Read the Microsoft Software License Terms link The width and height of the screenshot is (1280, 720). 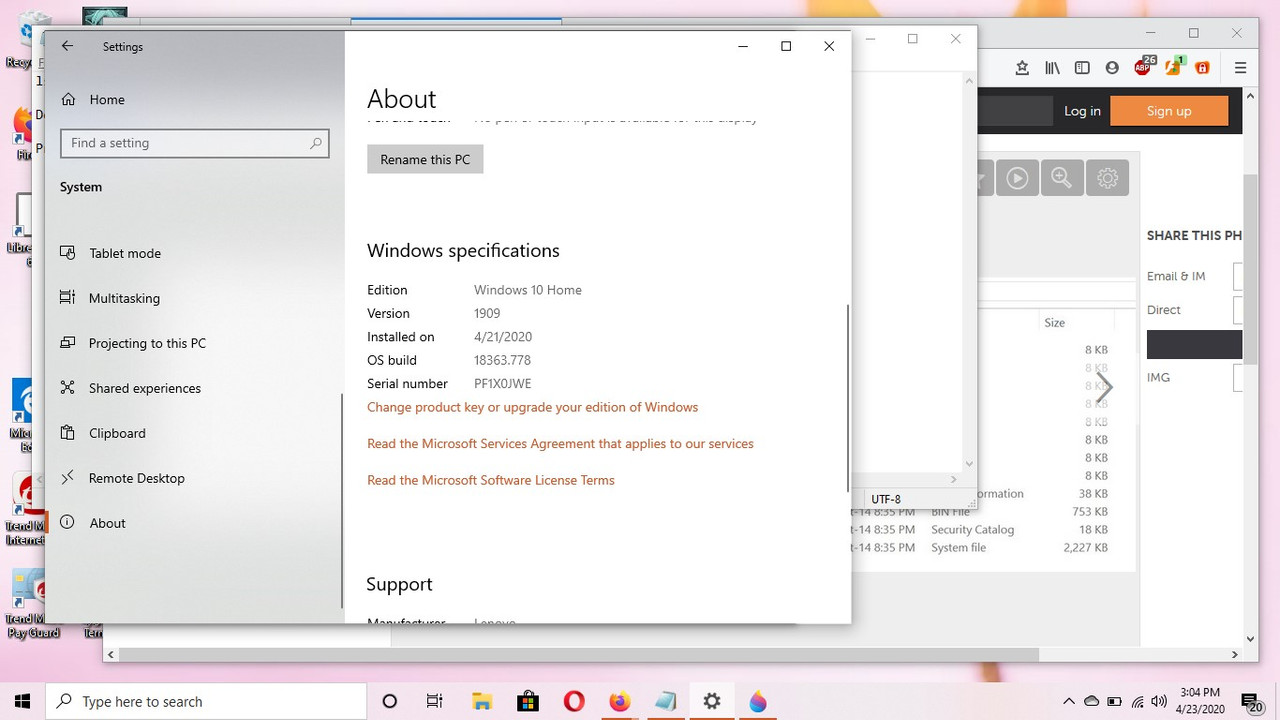pyautogui.click(x=490, y=480)
